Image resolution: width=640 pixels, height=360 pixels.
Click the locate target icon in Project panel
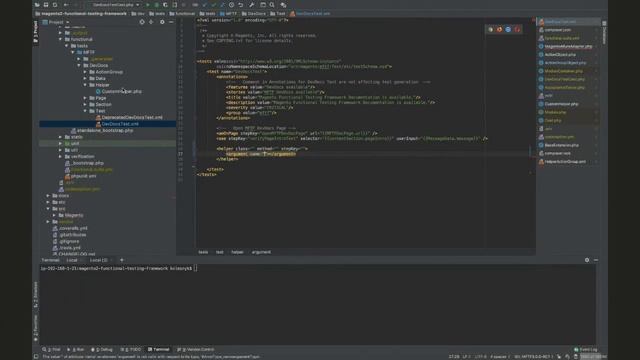coord(142,22)
